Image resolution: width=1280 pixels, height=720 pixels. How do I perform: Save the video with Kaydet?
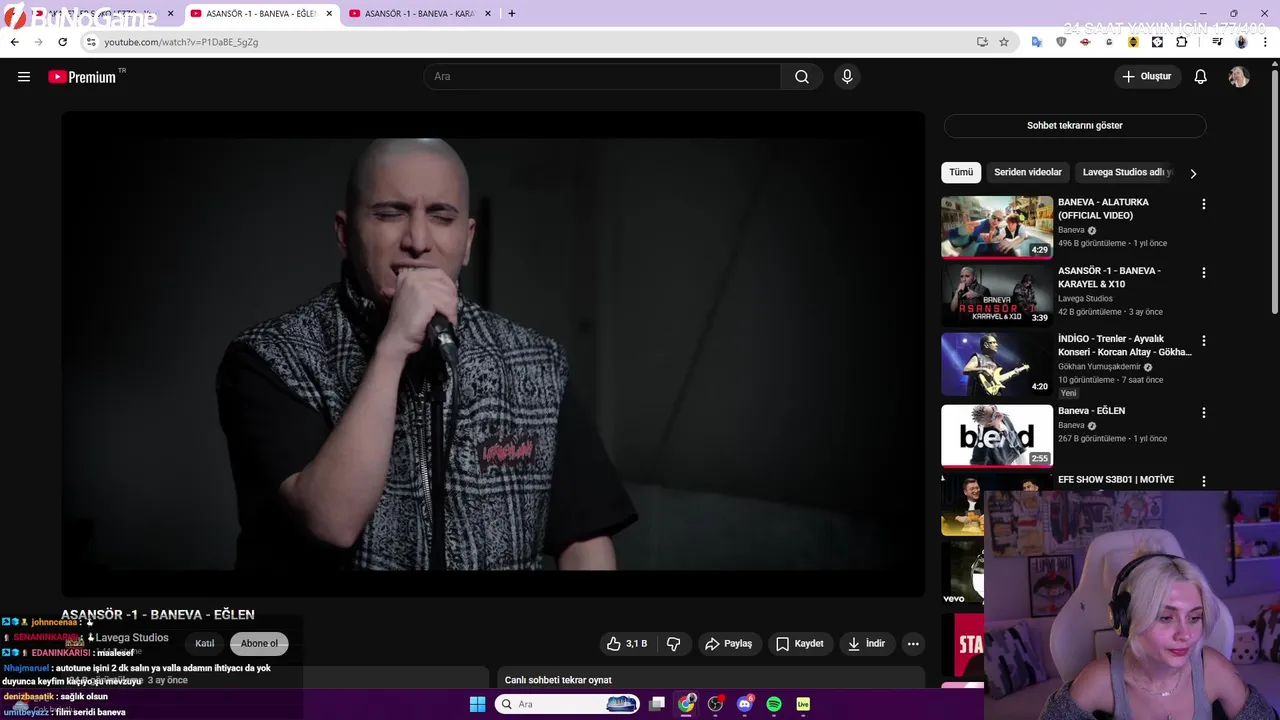(x=800, y=644)
